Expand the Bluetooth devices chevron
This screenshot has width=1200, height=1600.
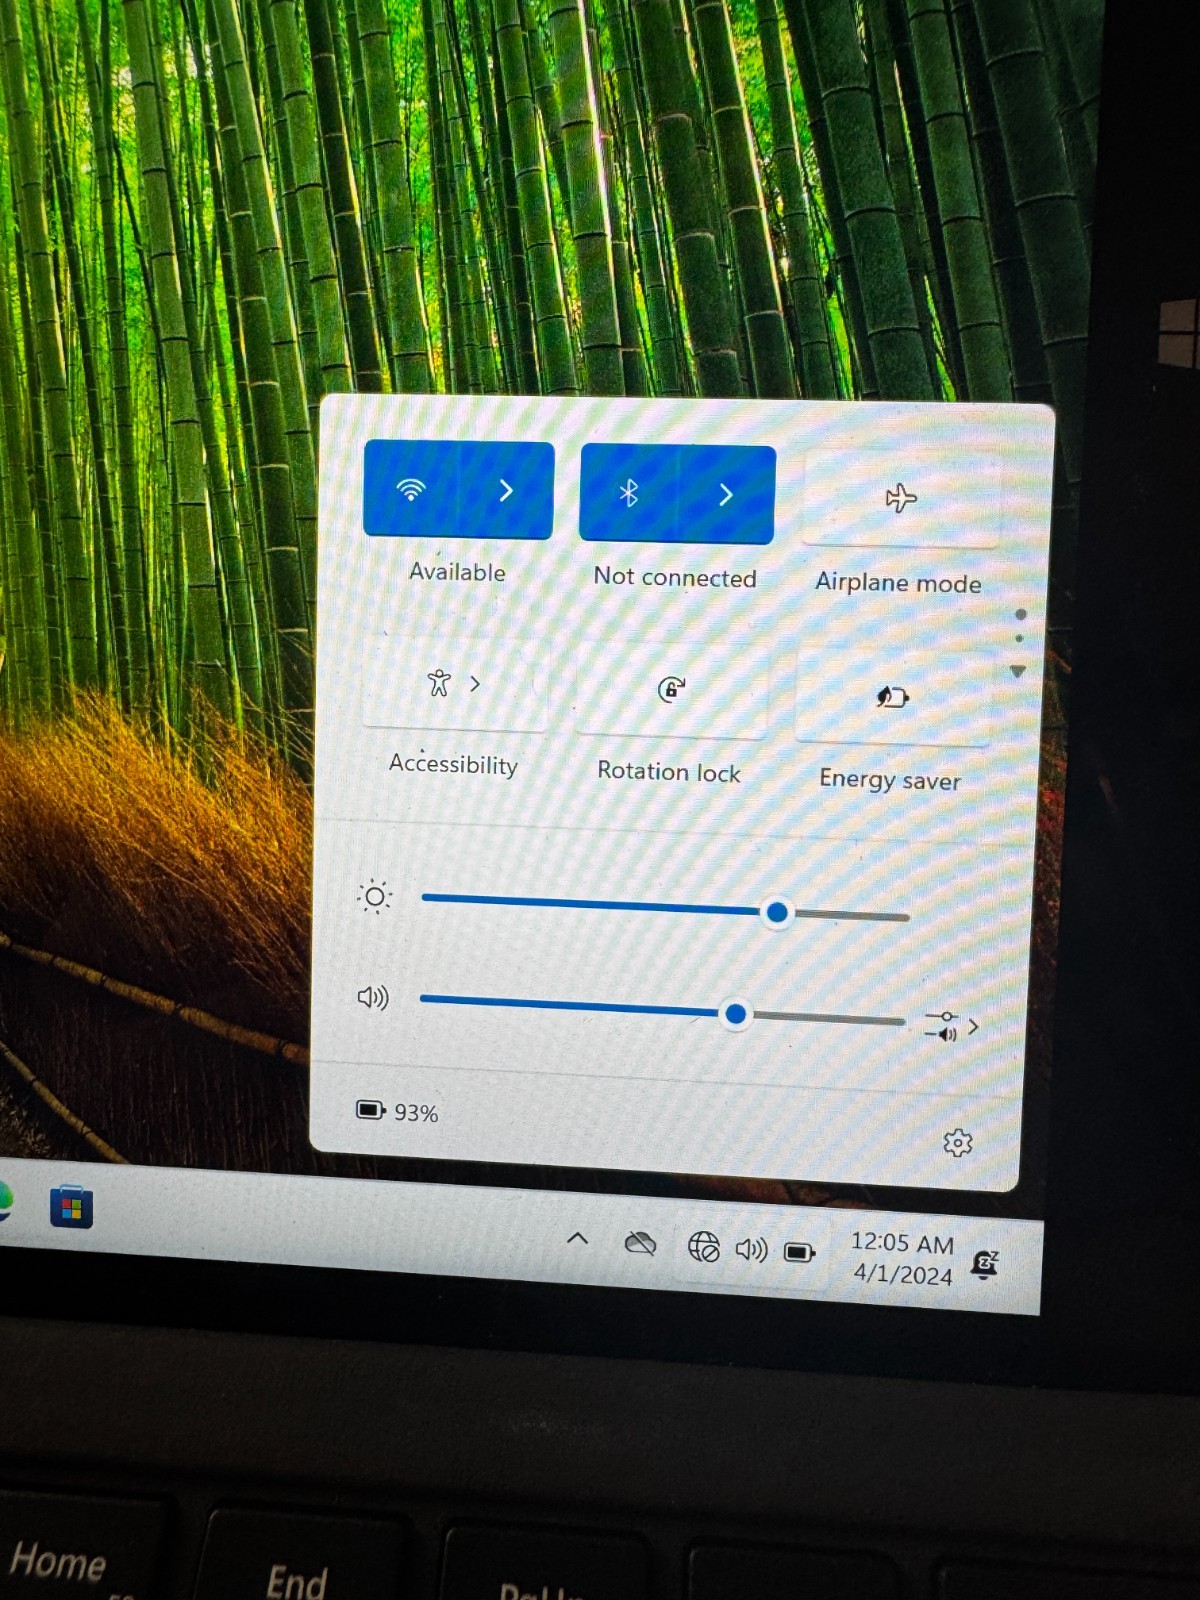point(727,495)
